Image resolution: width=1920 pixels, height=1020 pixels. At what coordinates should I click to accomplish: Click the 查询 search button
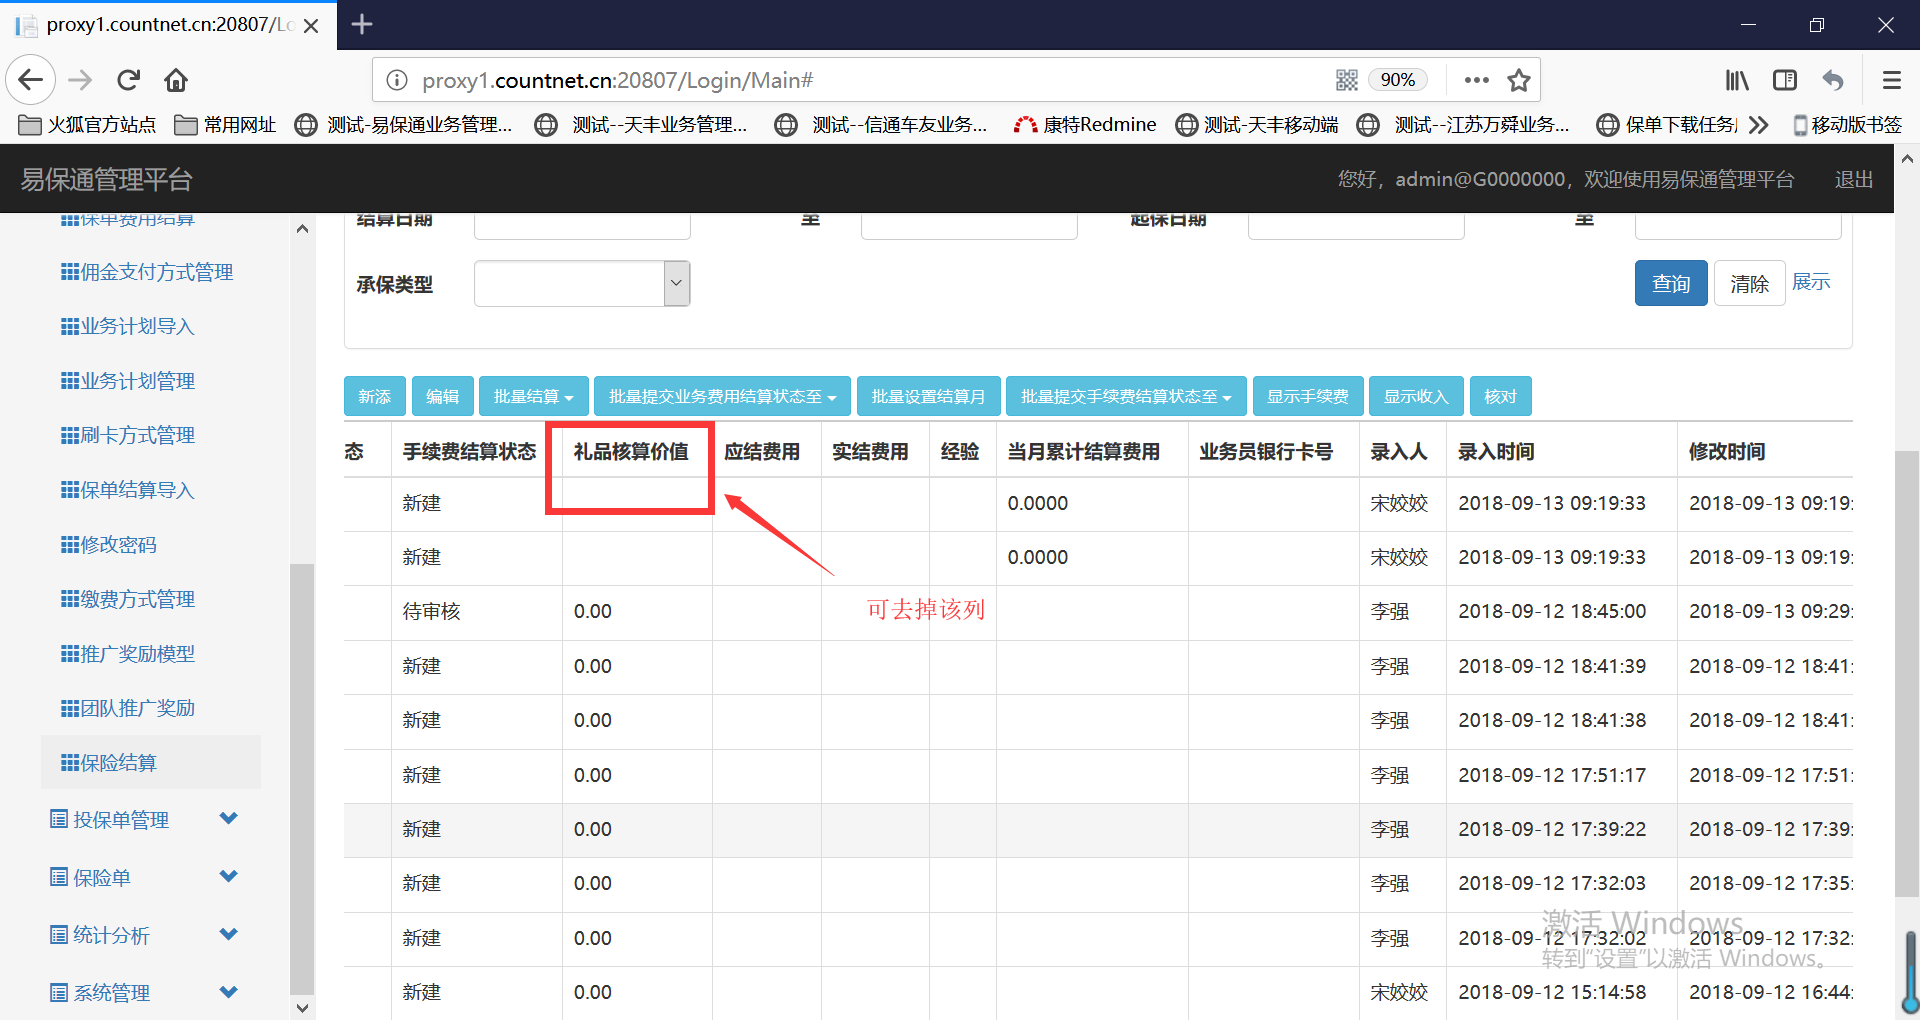[1670, 284]
